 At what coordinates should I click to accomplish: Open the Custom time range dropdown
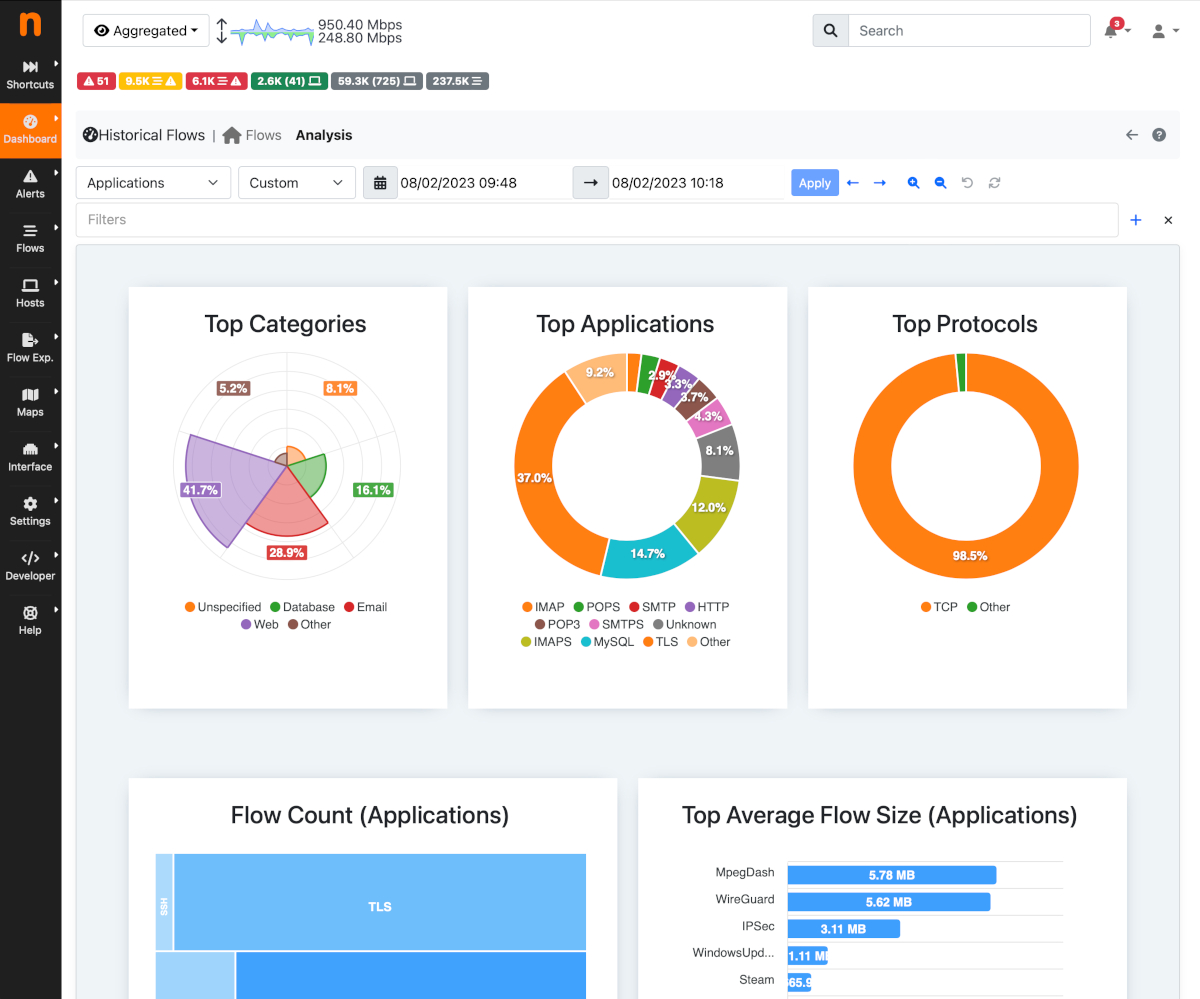(x=296, y=182)
